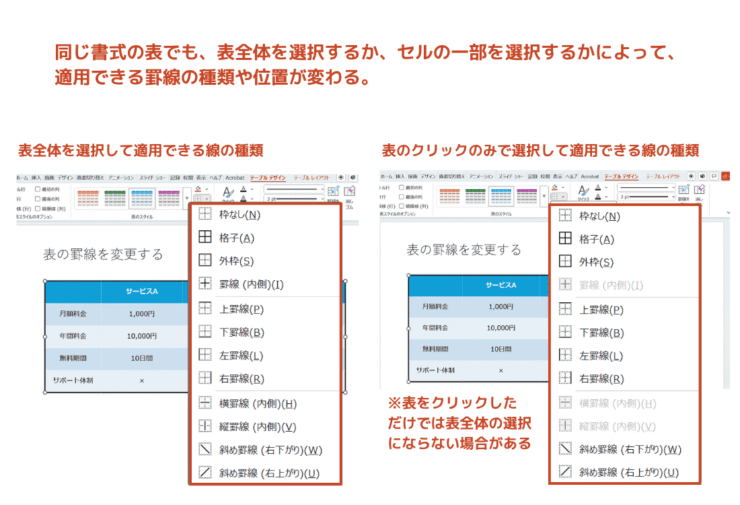The image size is (740, 505).
Task: Expand the table styles gallery in the left ribbon
Action: 187,198
